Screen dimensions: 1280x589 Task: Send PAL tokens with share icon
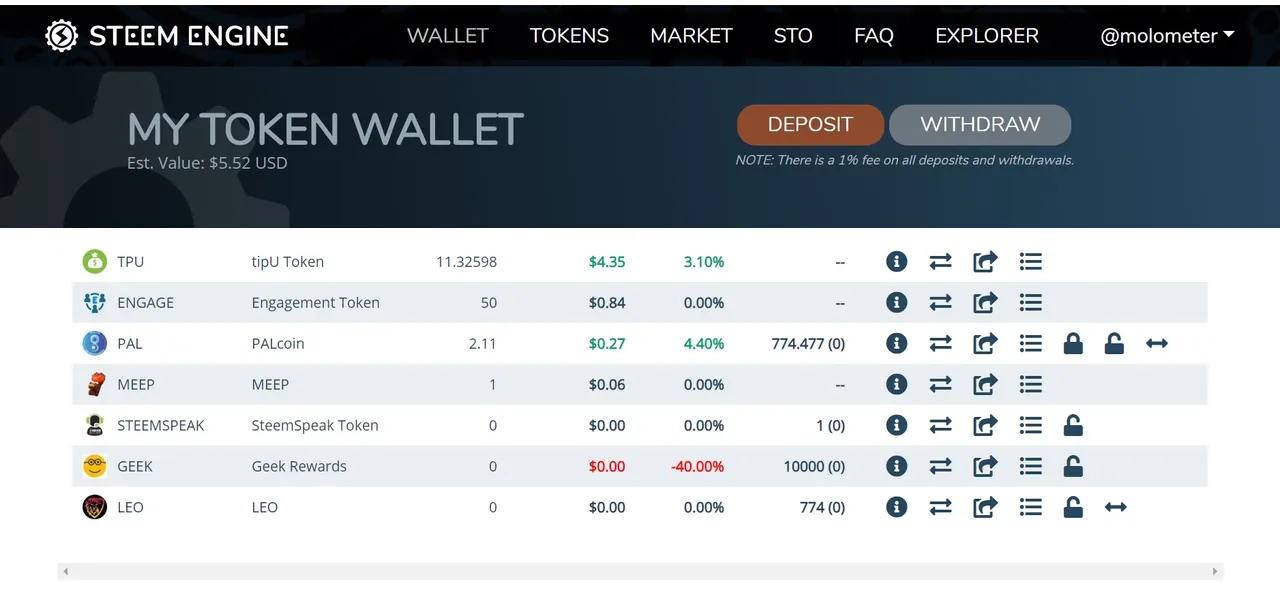(985, 344)
